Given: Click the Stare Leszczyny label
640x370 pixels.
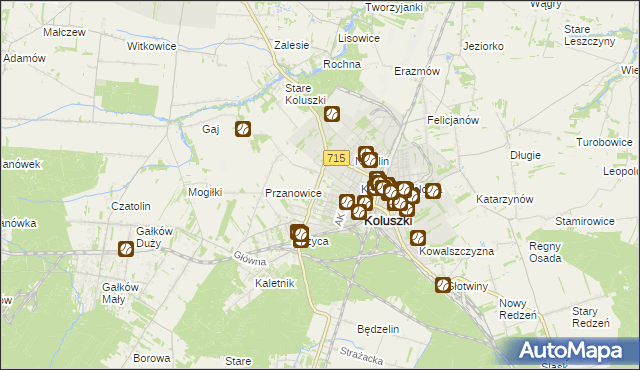Looking at the screenshot, I should click(589, 35).
